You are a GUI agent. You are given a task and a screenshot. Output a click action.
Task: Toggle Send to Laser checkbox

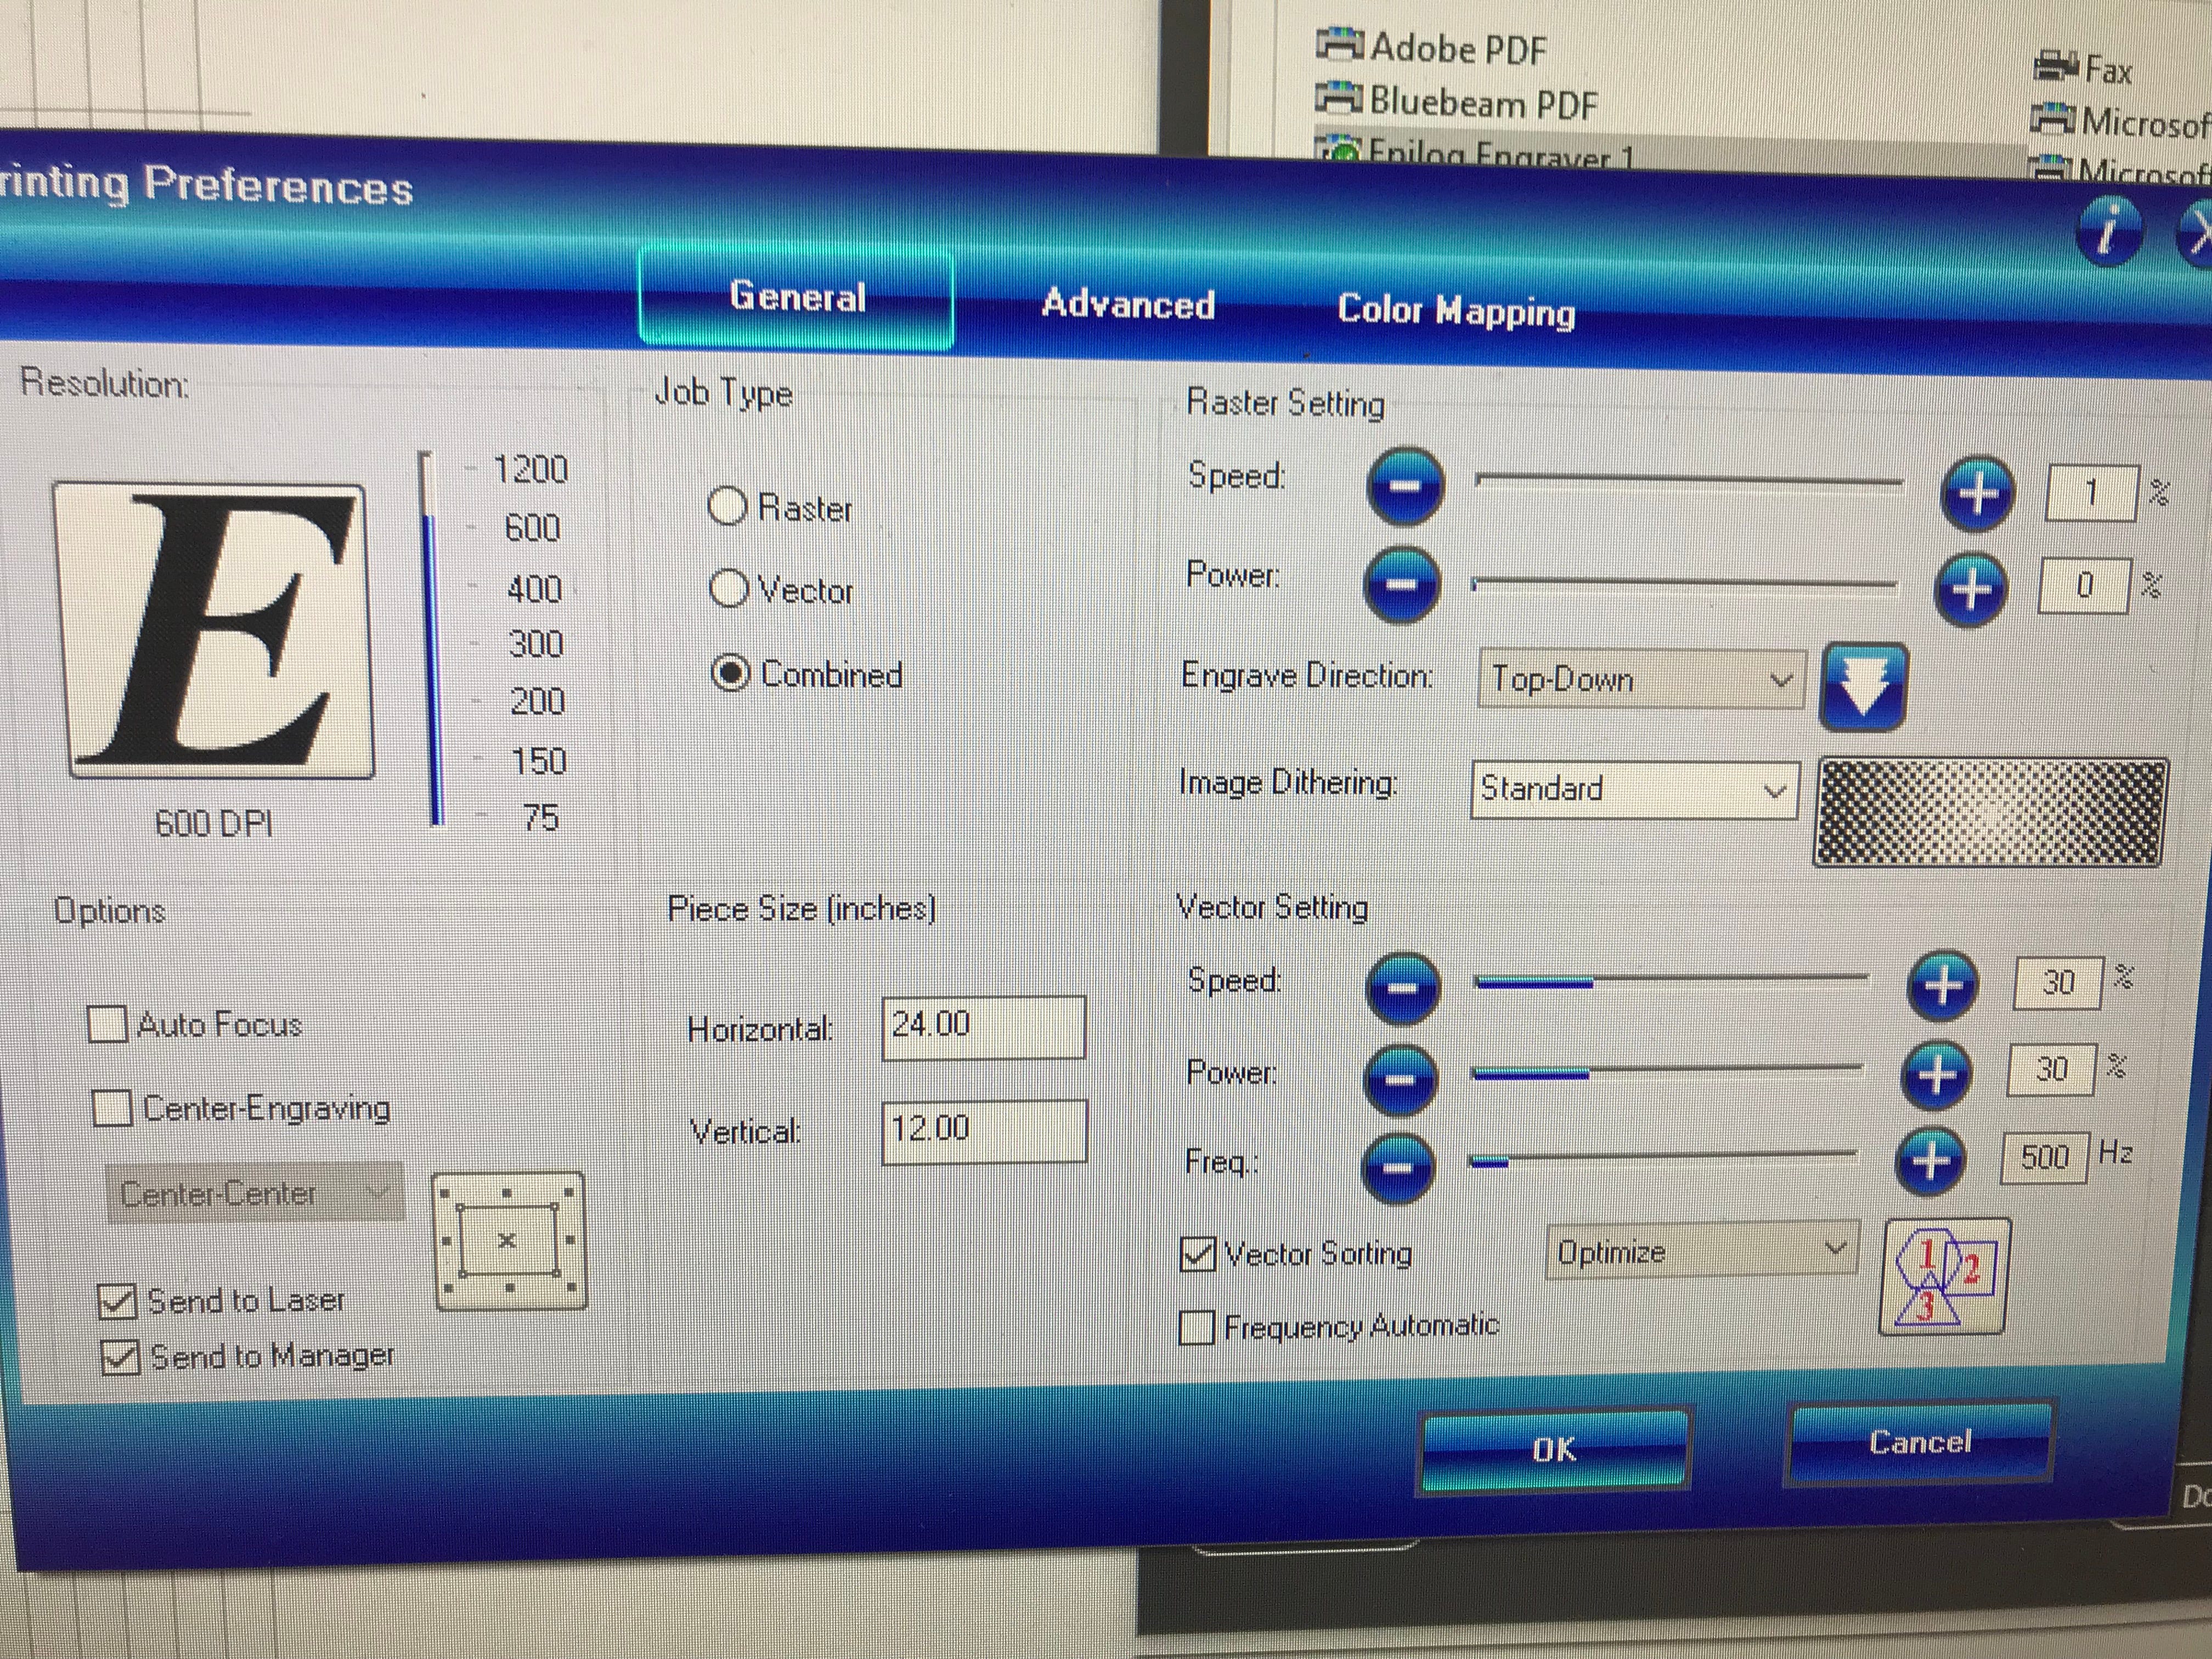click(x=221, y=1300)
